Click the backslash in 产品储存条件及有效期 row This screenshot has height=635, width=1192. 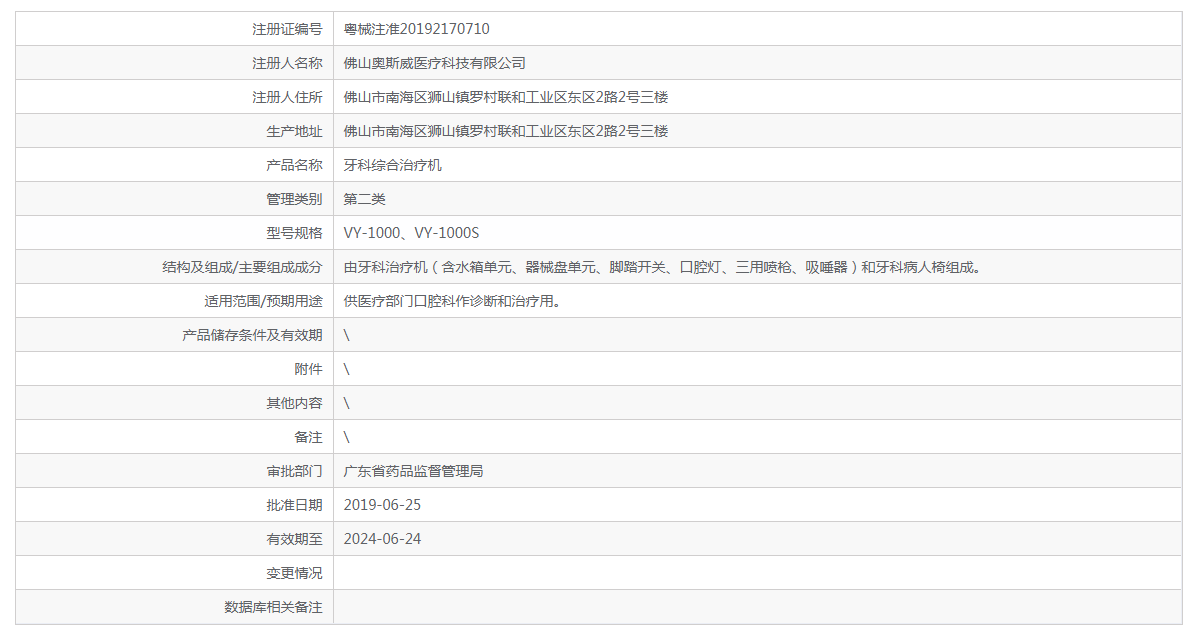pos(347,335)
